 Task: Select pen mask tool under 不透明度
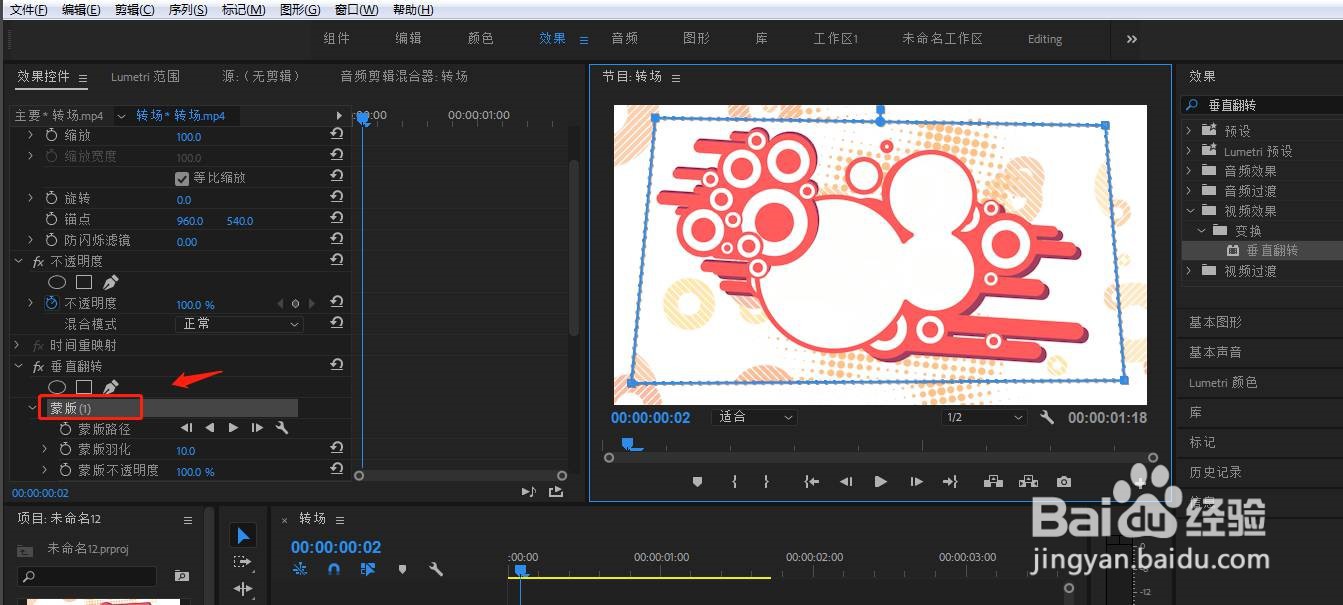(110, 282)
